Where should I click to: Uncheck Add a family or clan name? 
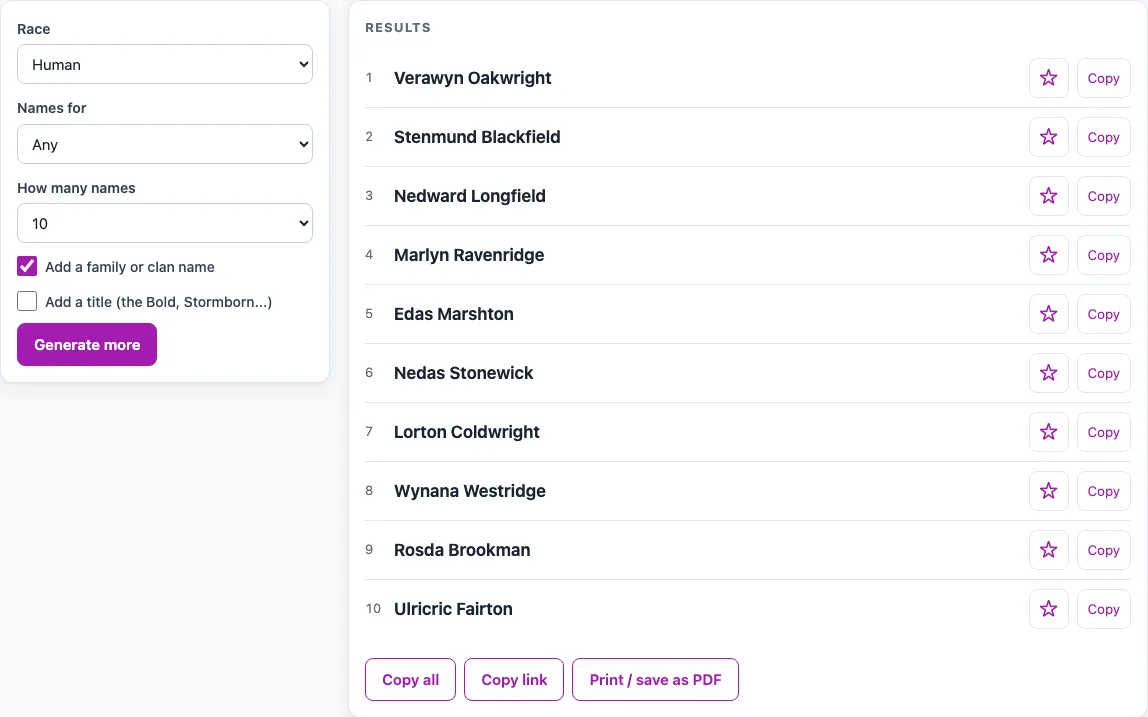pos(27,267)
